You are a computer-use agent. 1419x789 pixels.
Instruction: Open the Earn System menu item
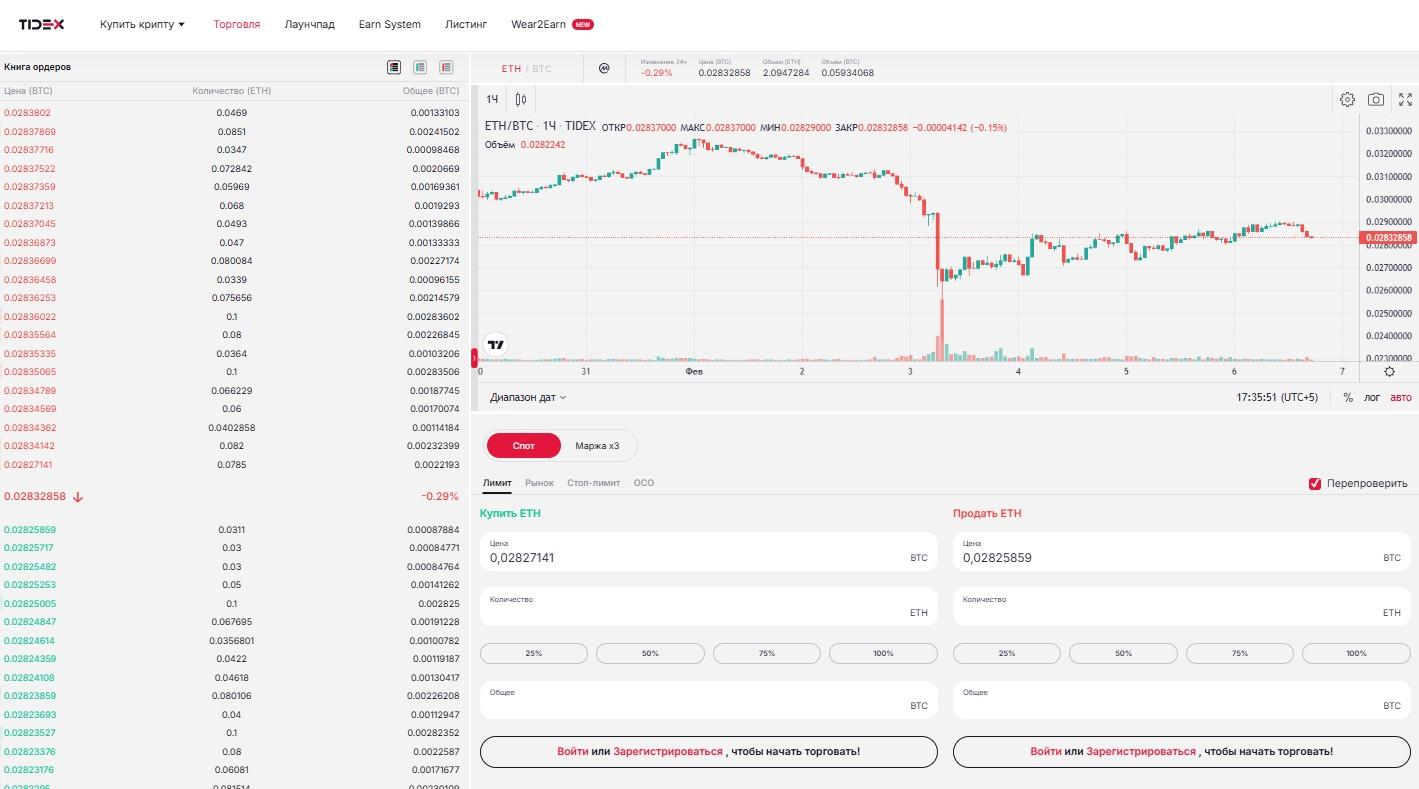390,24
